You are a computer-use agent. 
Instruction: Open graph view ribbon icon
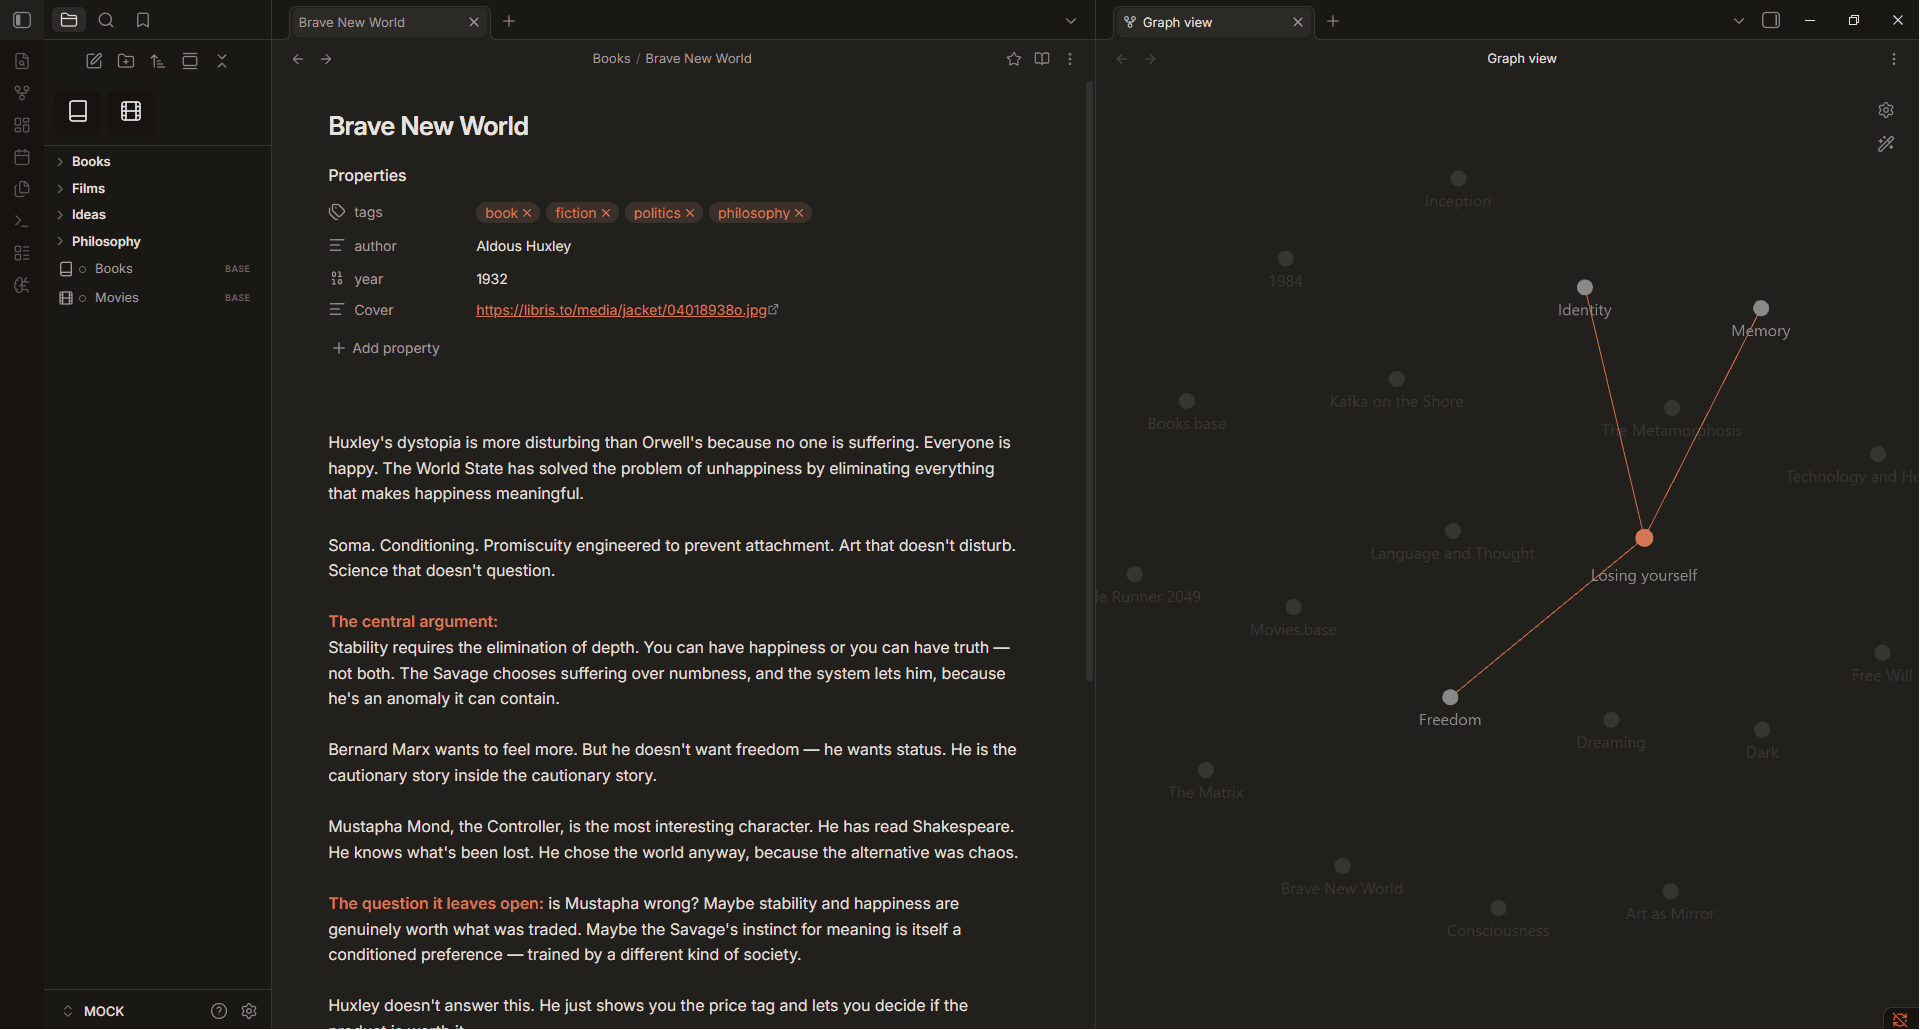coord(22,93)
